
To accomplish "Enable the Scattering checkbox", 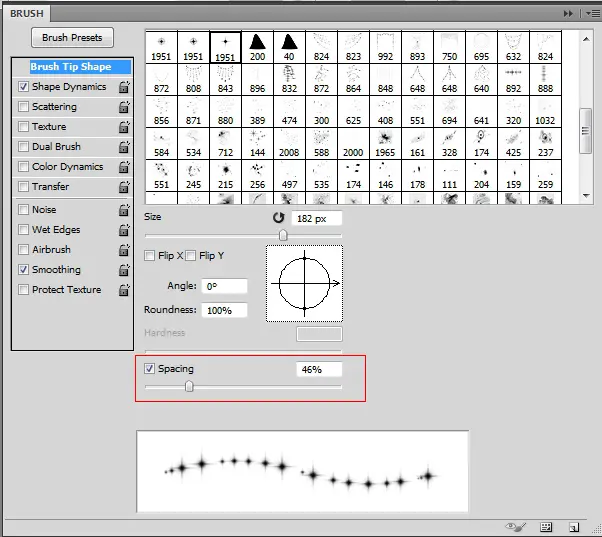I will [23, 107].
